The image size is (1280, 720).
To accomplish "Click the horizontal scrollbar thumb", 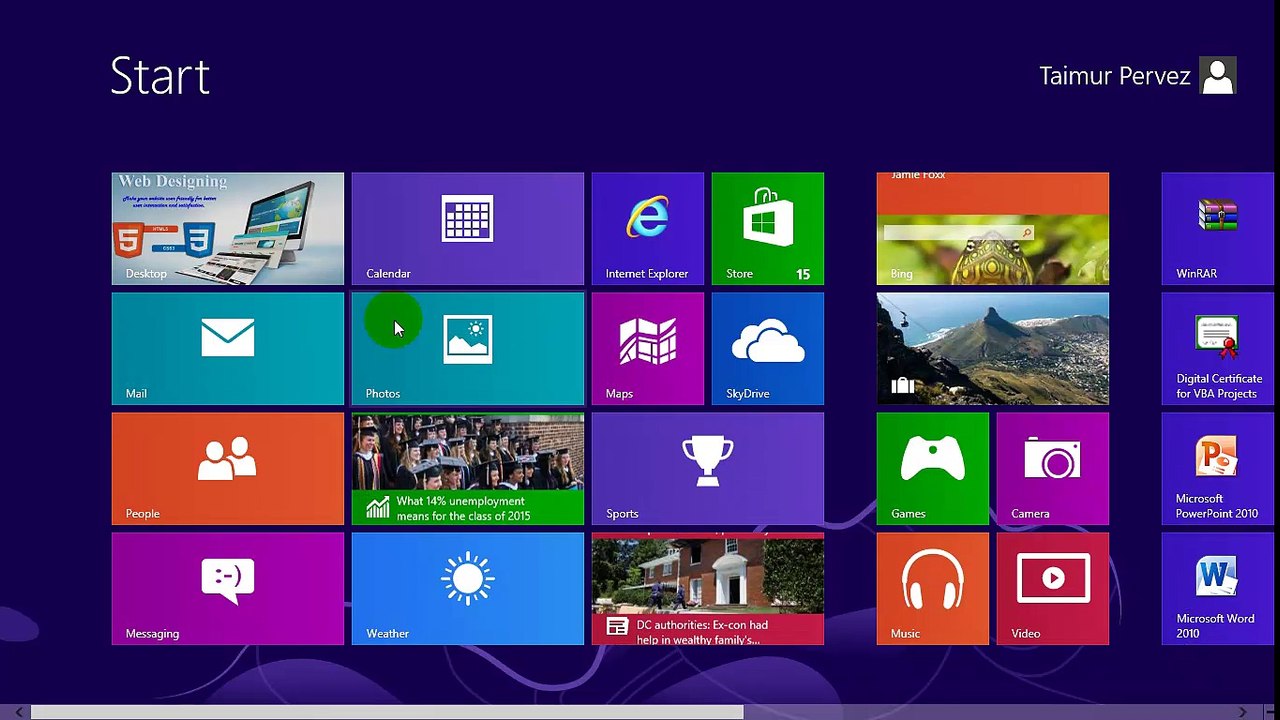I will 387,712.
